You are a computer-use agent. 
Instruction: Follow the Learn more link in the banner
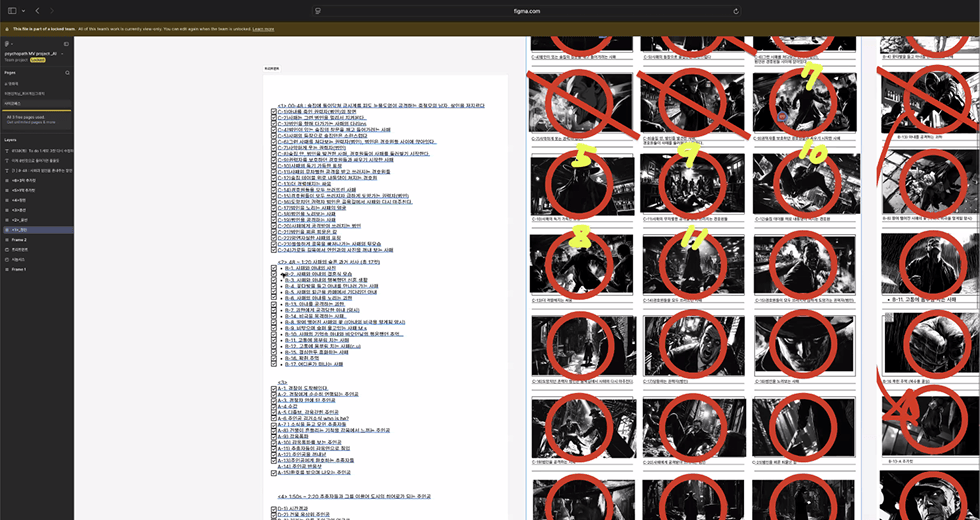pos(263,29)
